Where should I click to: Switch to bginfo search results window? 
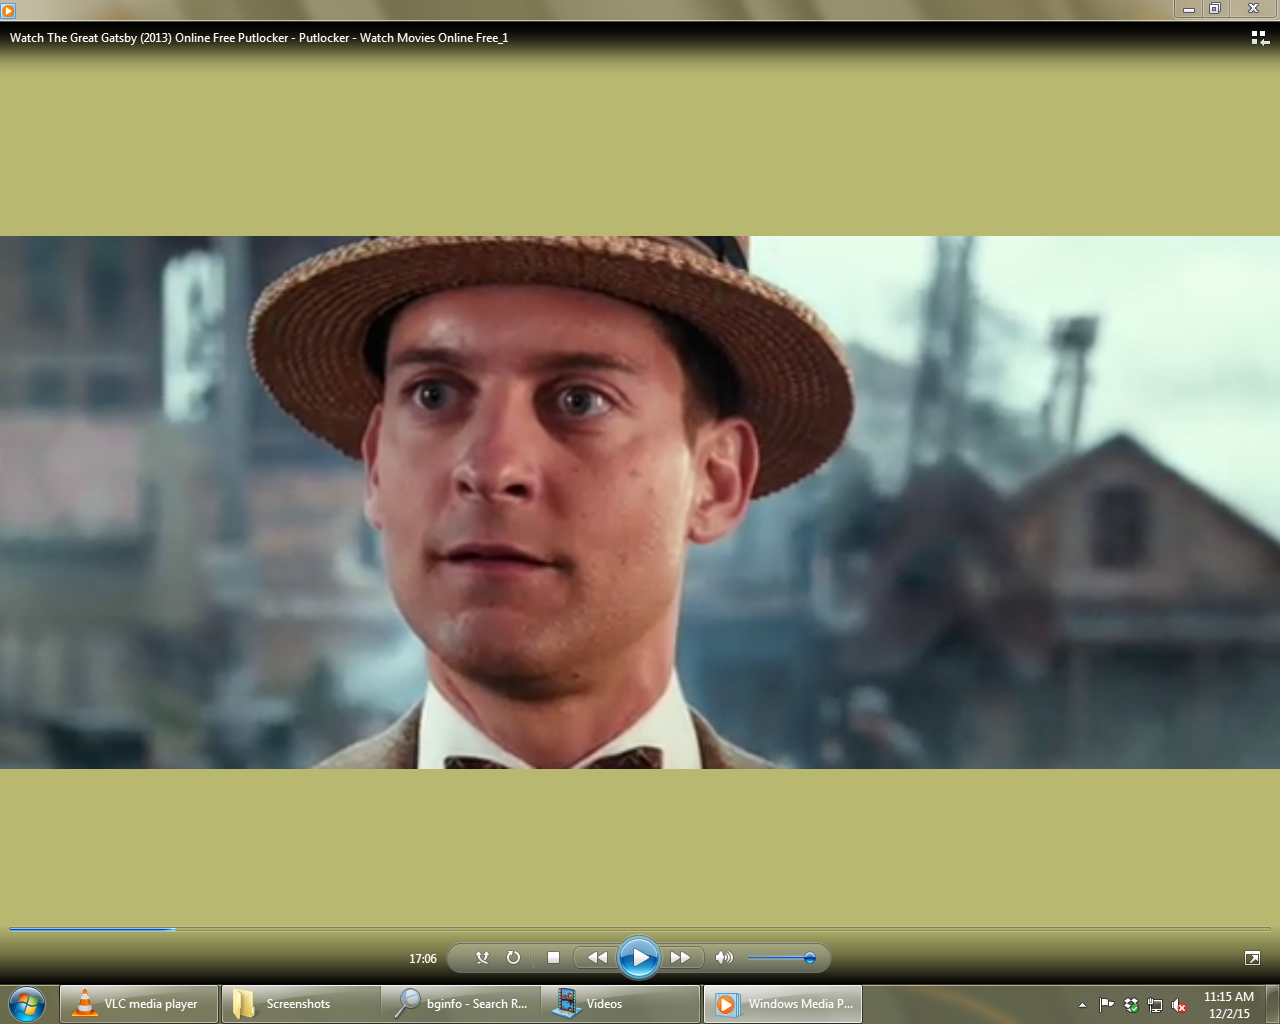460,1004
